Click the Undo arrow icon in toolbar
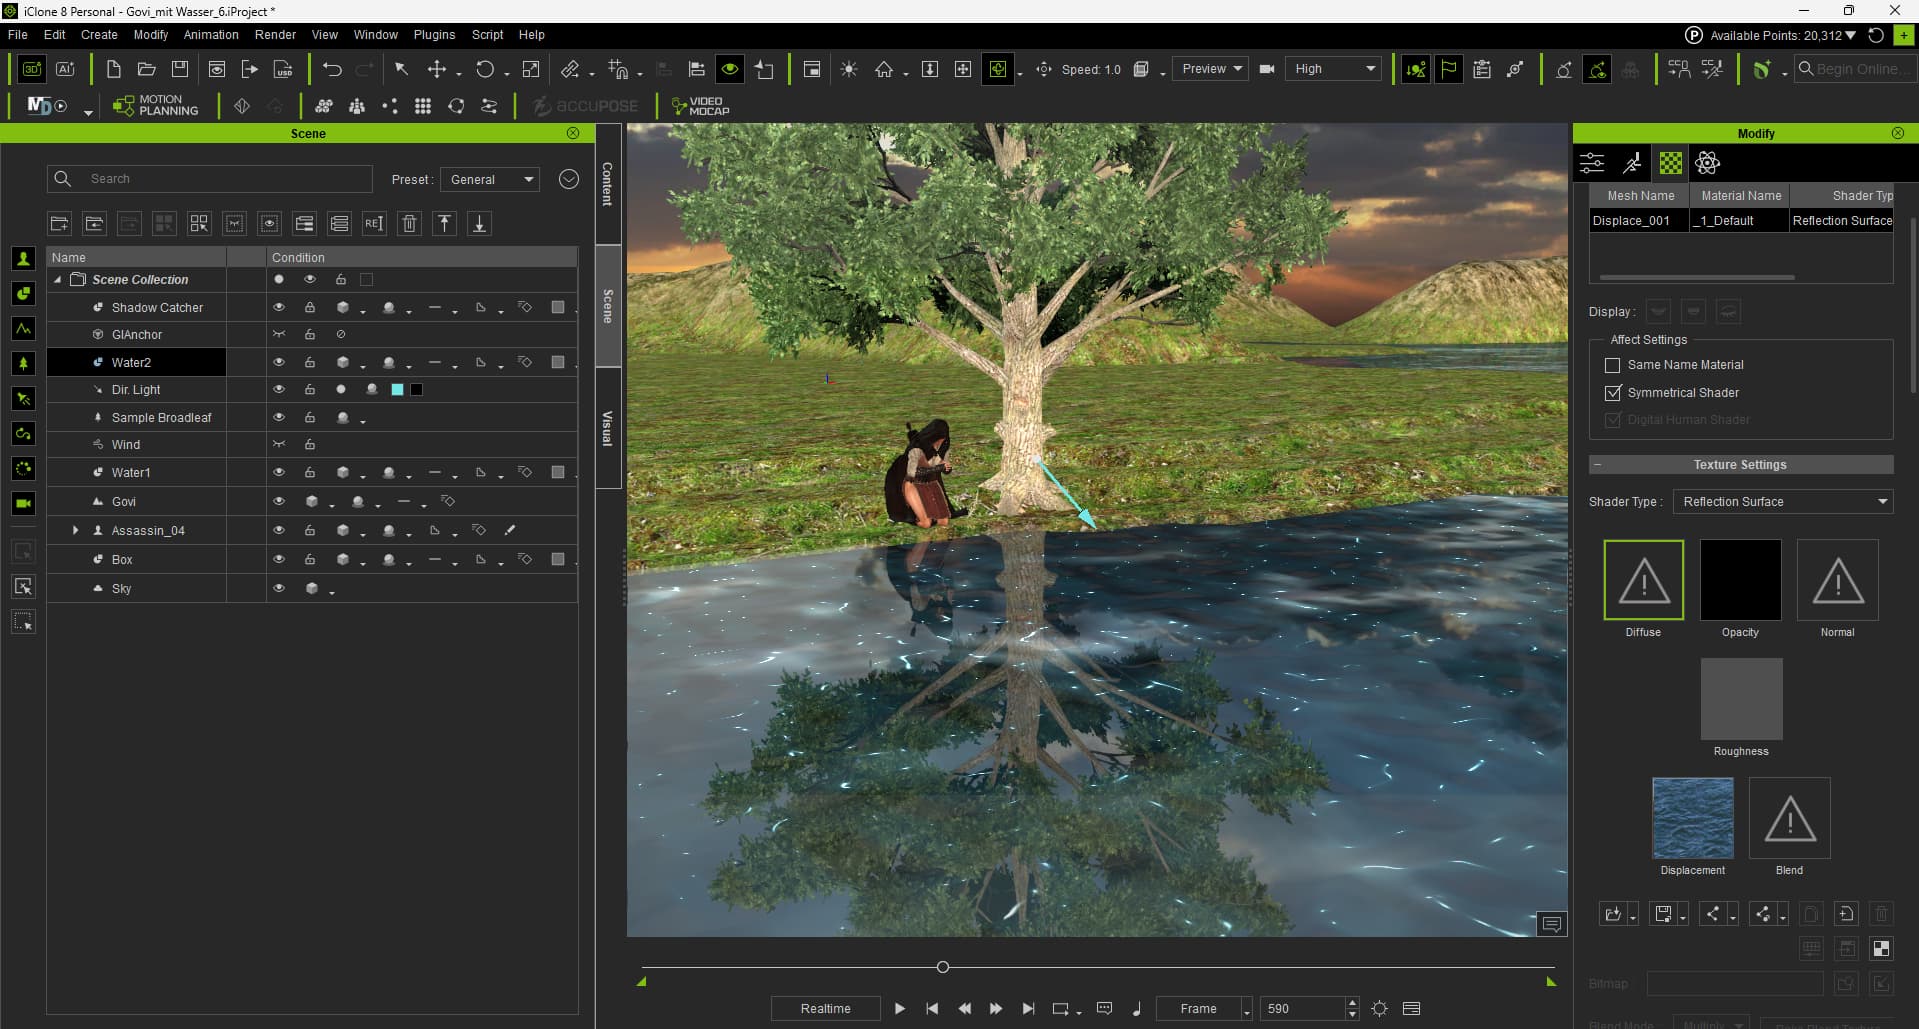Image resolution: width=1919 pixels, height=1029 pixels. (333, 69)
